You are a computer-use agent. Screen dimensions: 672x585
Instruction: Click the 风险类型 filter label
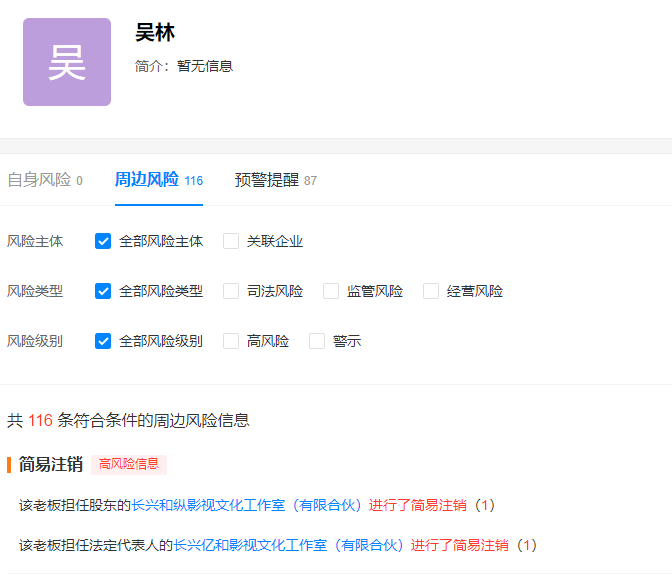click(35, 291)
